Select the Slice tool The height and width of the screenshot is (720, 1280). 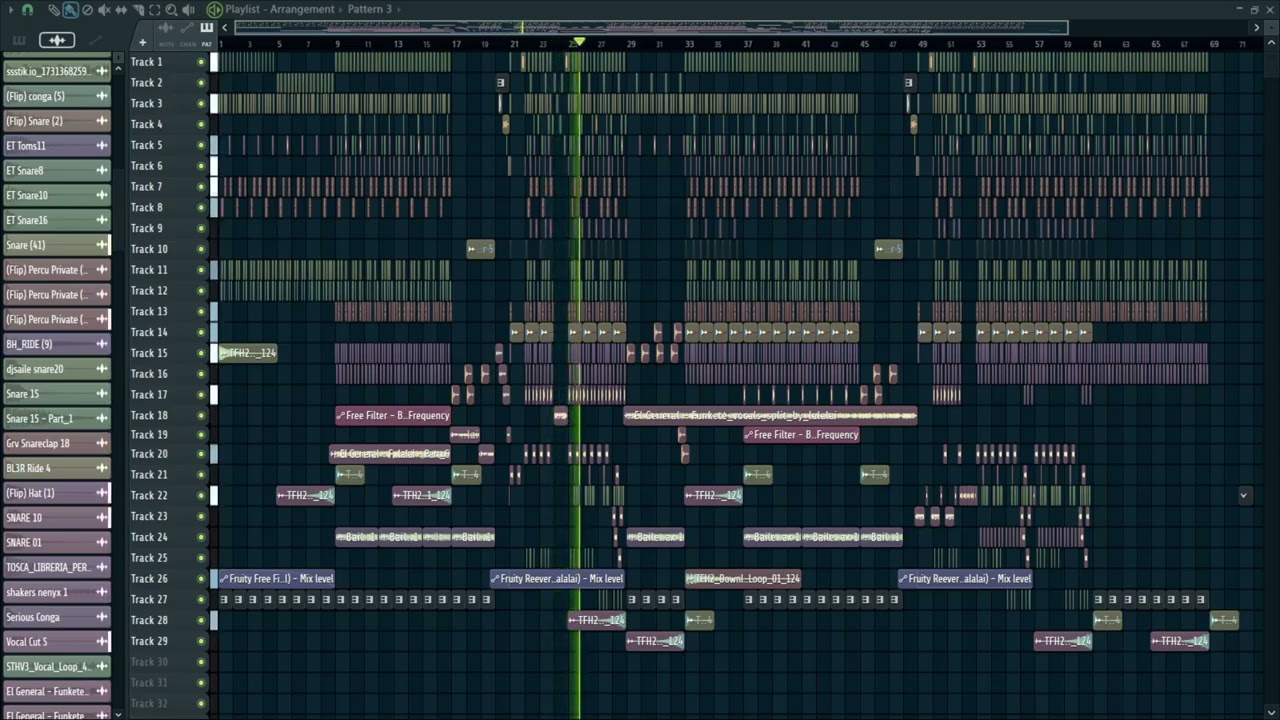pyautogui.click(x=139, y=9)
